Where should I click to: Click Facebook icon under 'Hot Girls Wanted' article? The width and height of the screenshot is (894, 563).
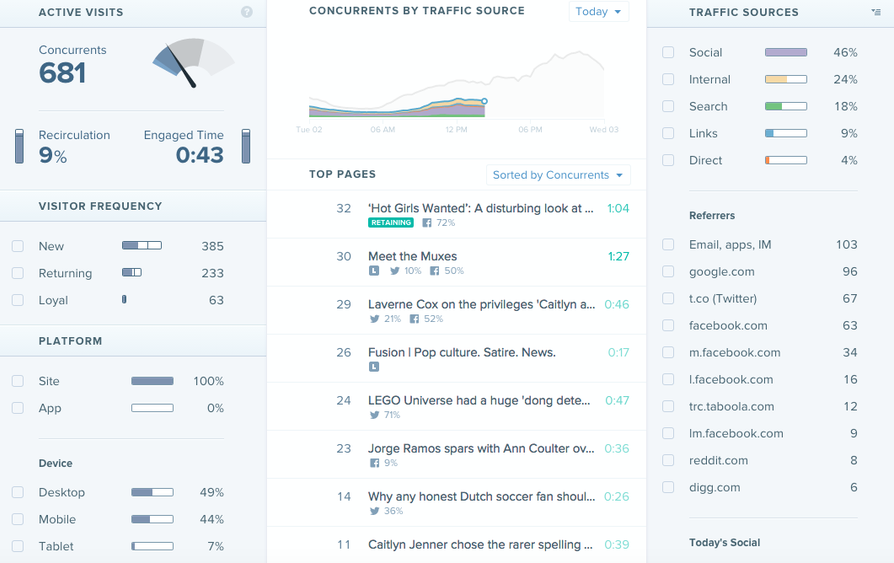pos(427,223)
